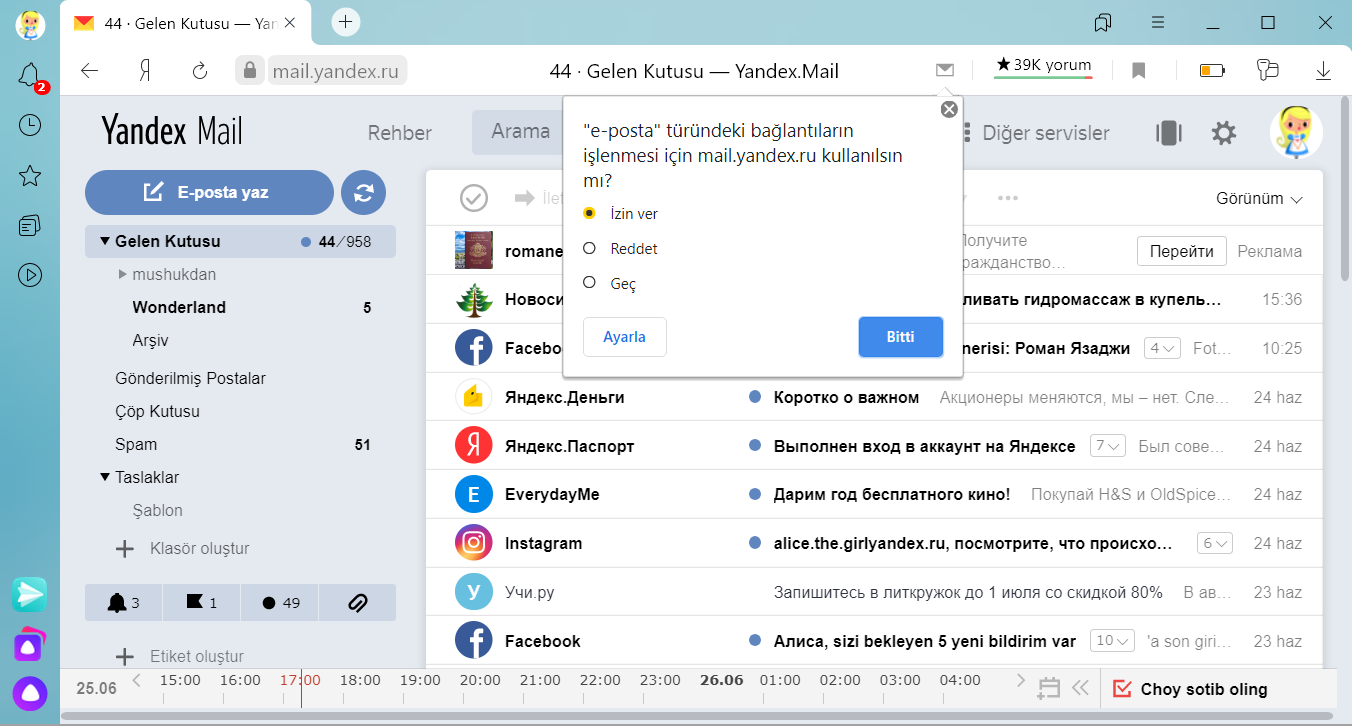Click Перейти on the ad row
Viewport: 1352px width, 726px height.
tap(1181, 251)
